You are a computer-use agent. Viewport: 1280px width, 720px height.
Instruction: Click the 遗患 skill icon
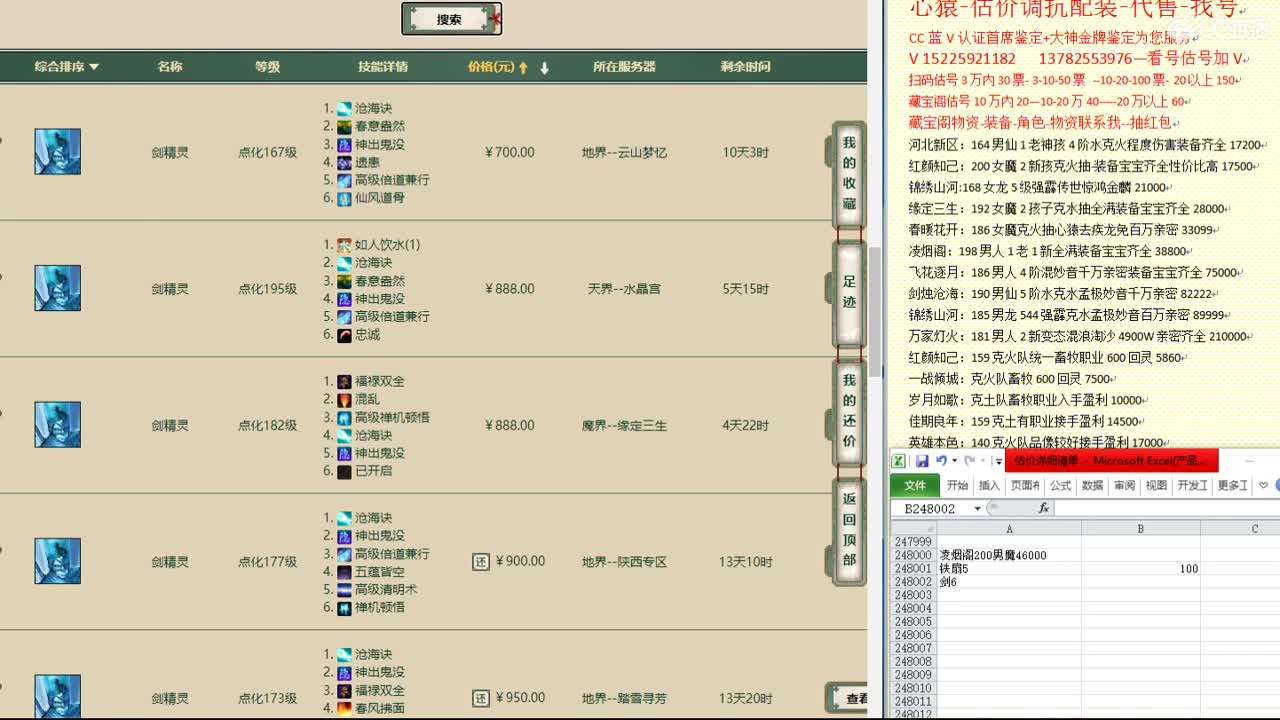click(x=344, y=162)
